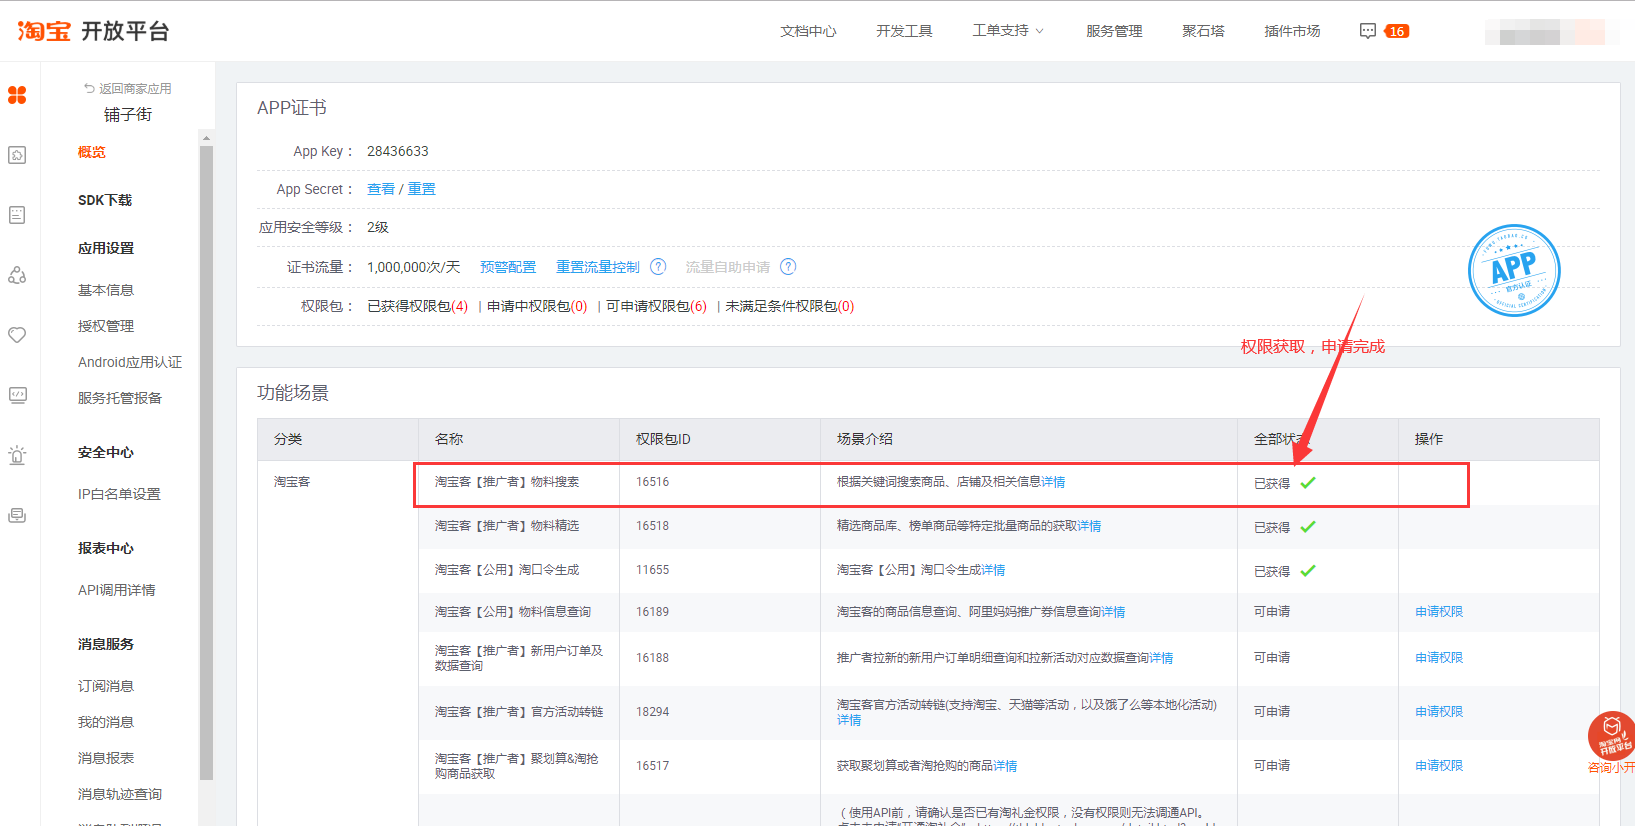Open 消息报表 in the sidebar

tap(106, 758)
